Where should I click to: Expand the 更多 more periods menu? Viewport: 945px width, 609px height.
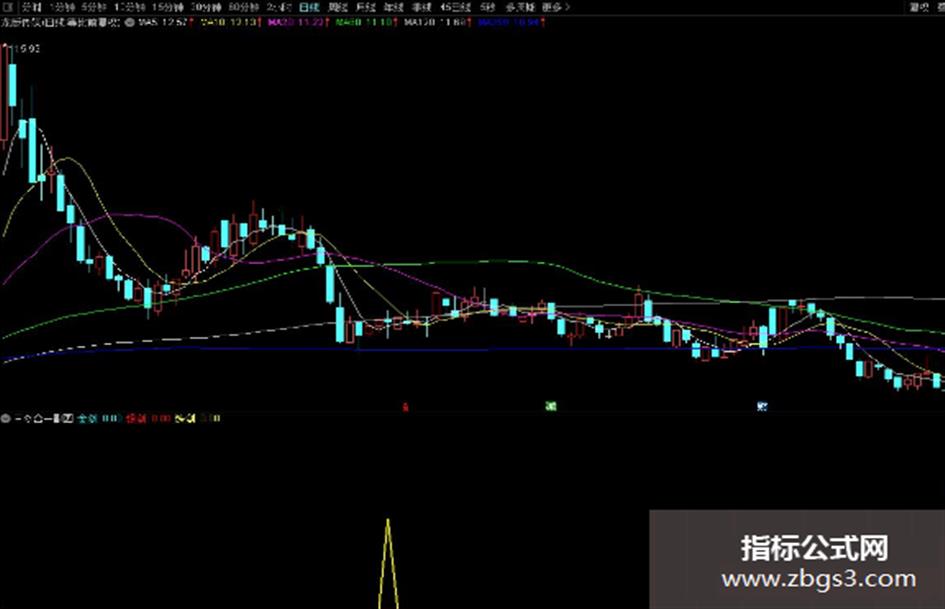555,7
